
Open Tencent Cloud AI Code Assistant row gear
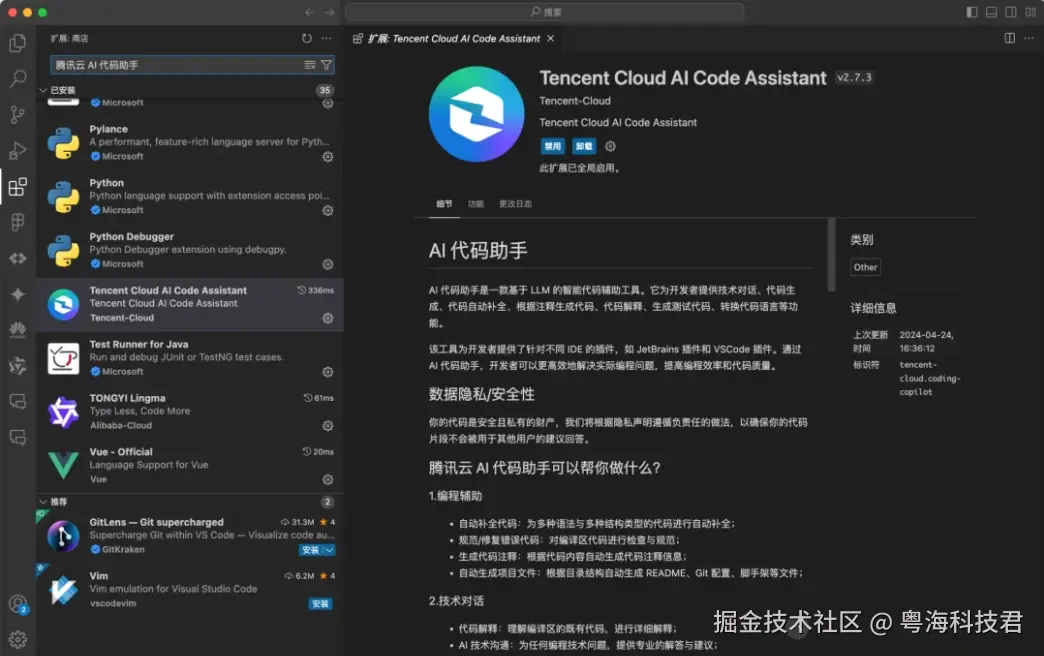tap(328, 318)
